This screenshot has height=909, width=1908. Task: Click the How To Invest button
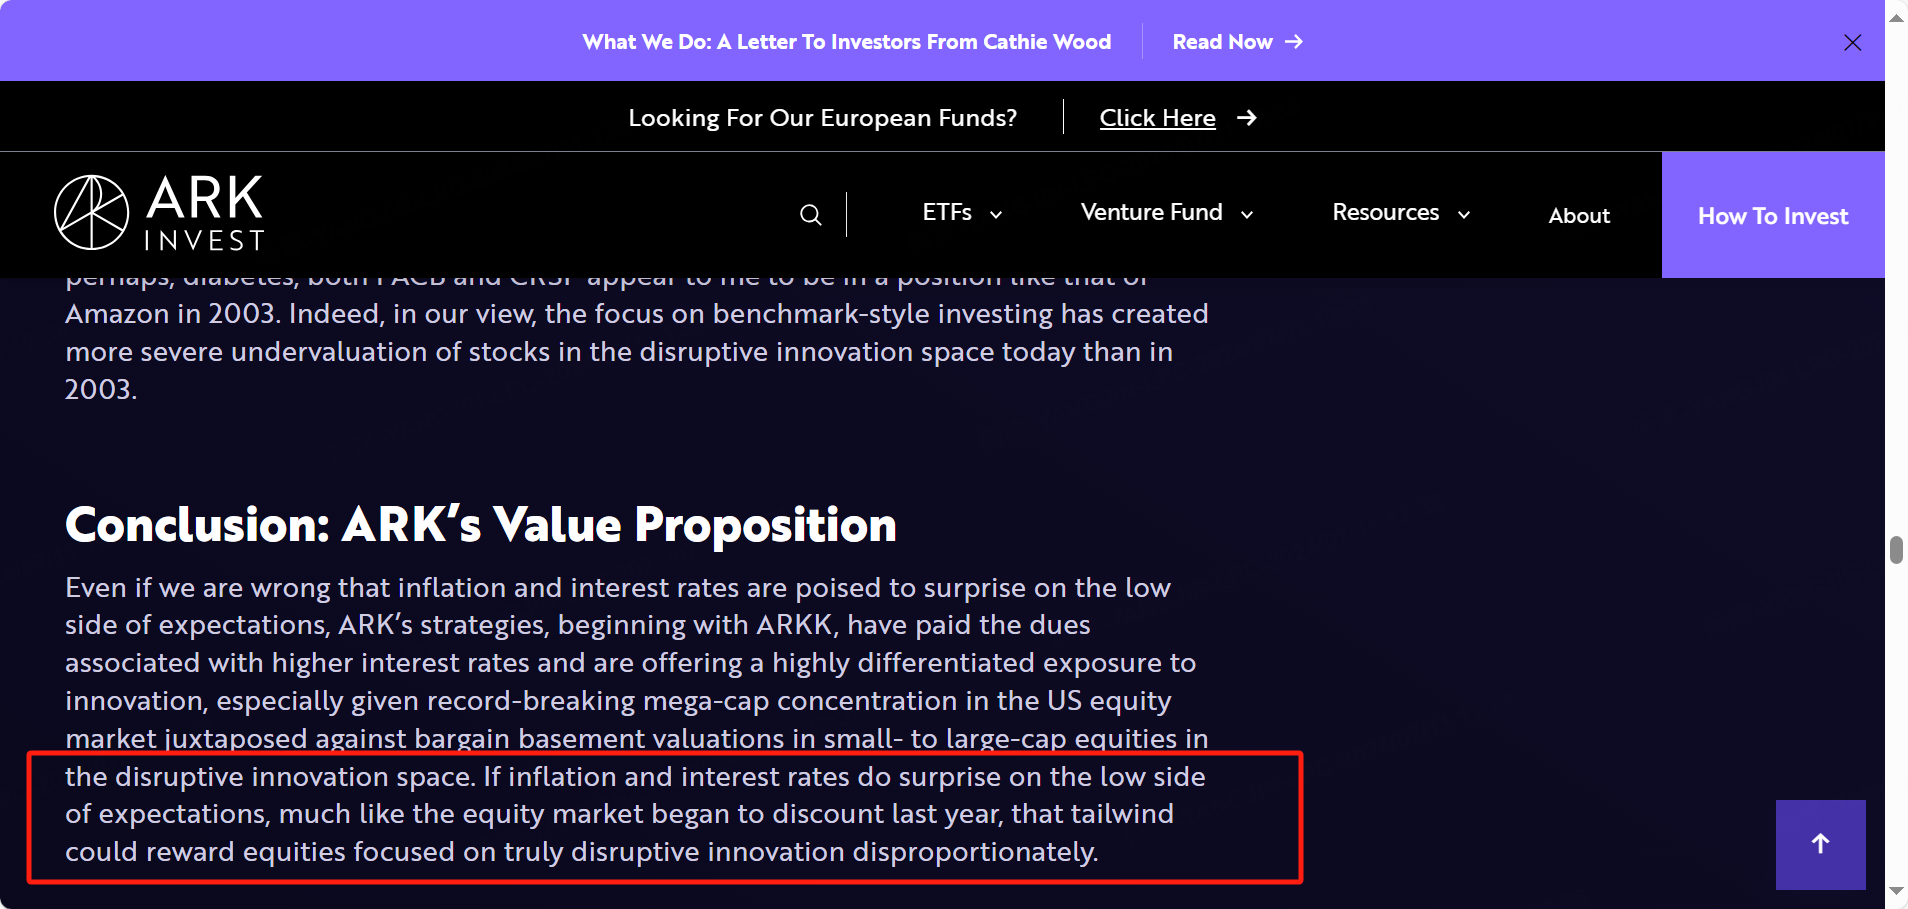(x=1773, y=215)
